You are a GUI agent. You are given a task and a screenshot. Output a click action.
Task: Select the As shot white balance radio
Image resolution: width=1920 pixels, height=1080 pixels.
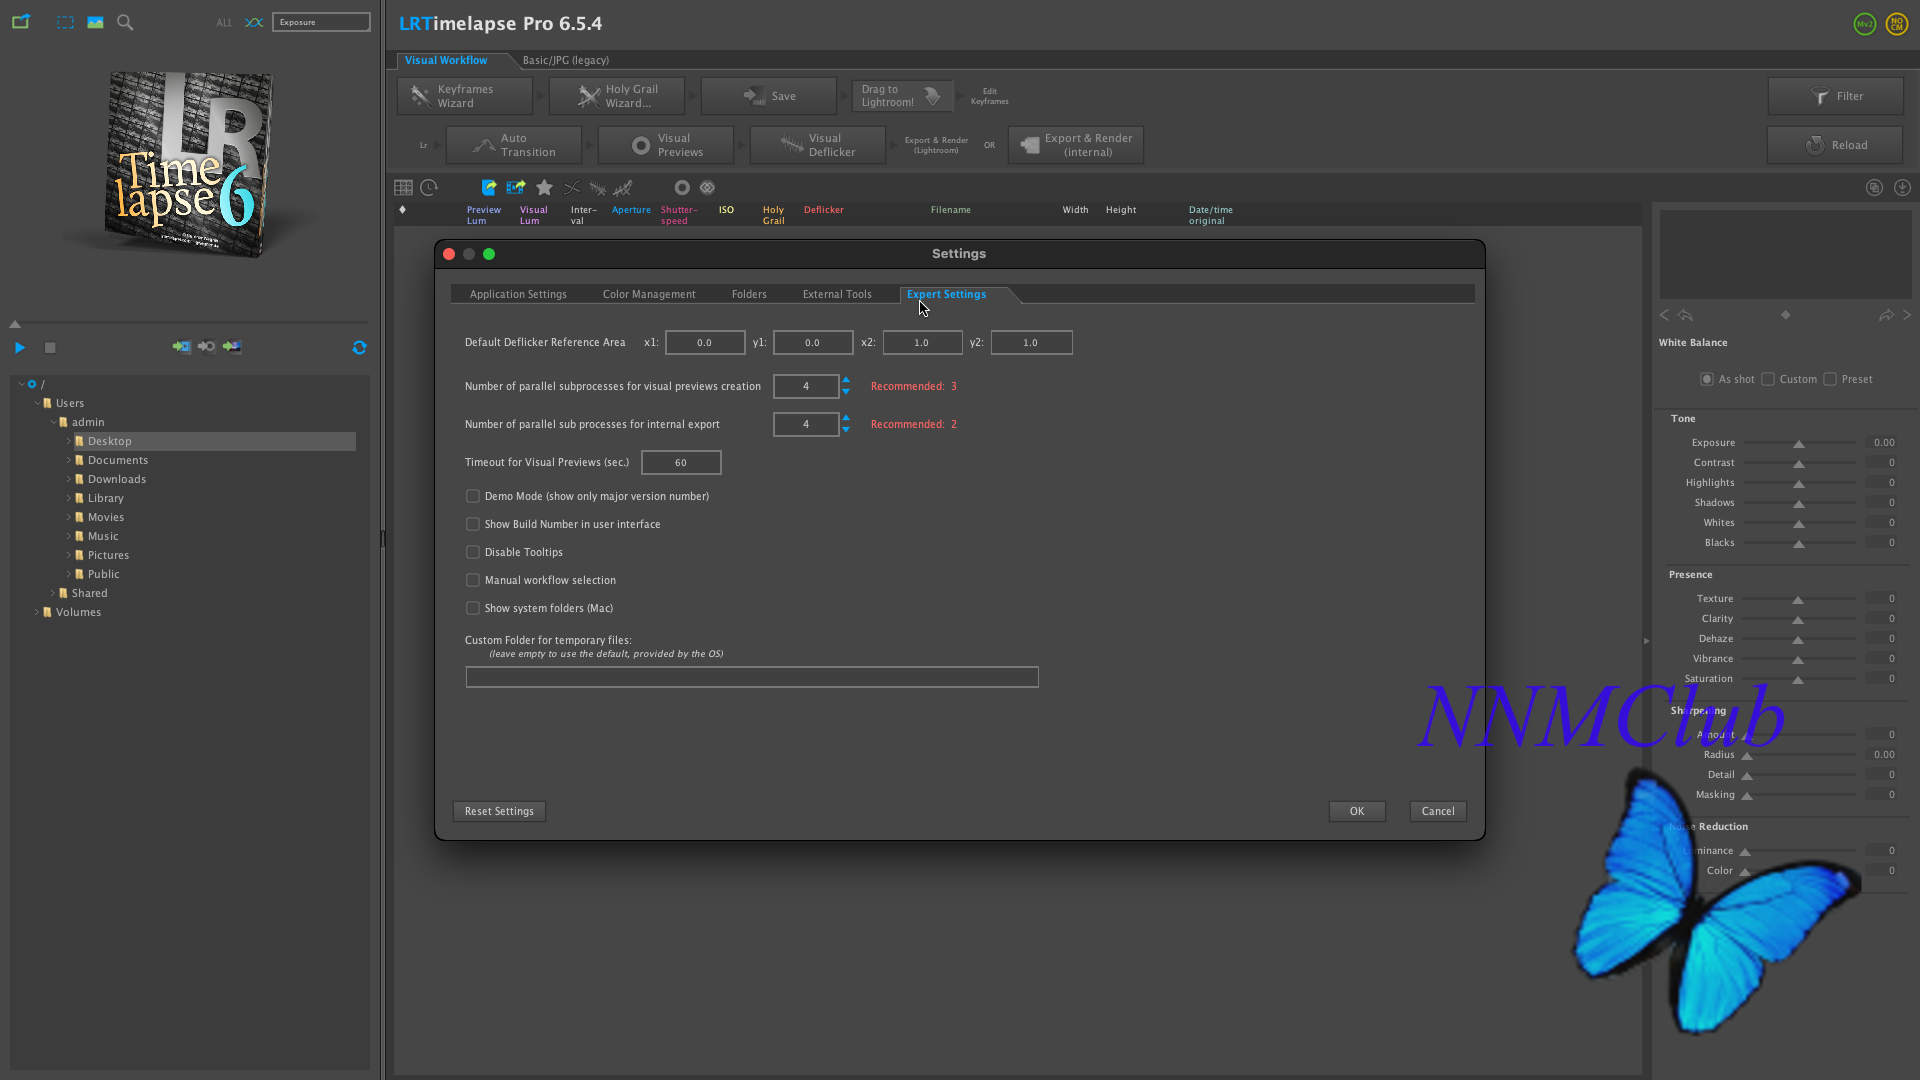tap(1707, 379)
